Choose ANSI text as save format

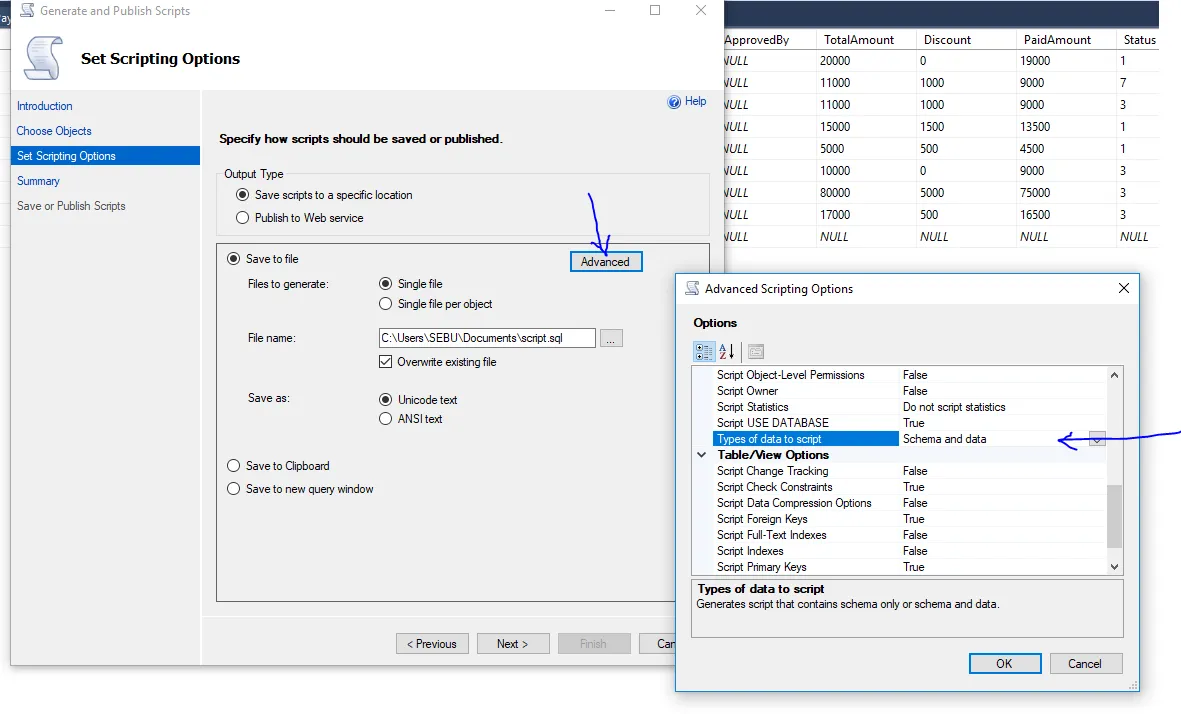click(x=386, y=419)
